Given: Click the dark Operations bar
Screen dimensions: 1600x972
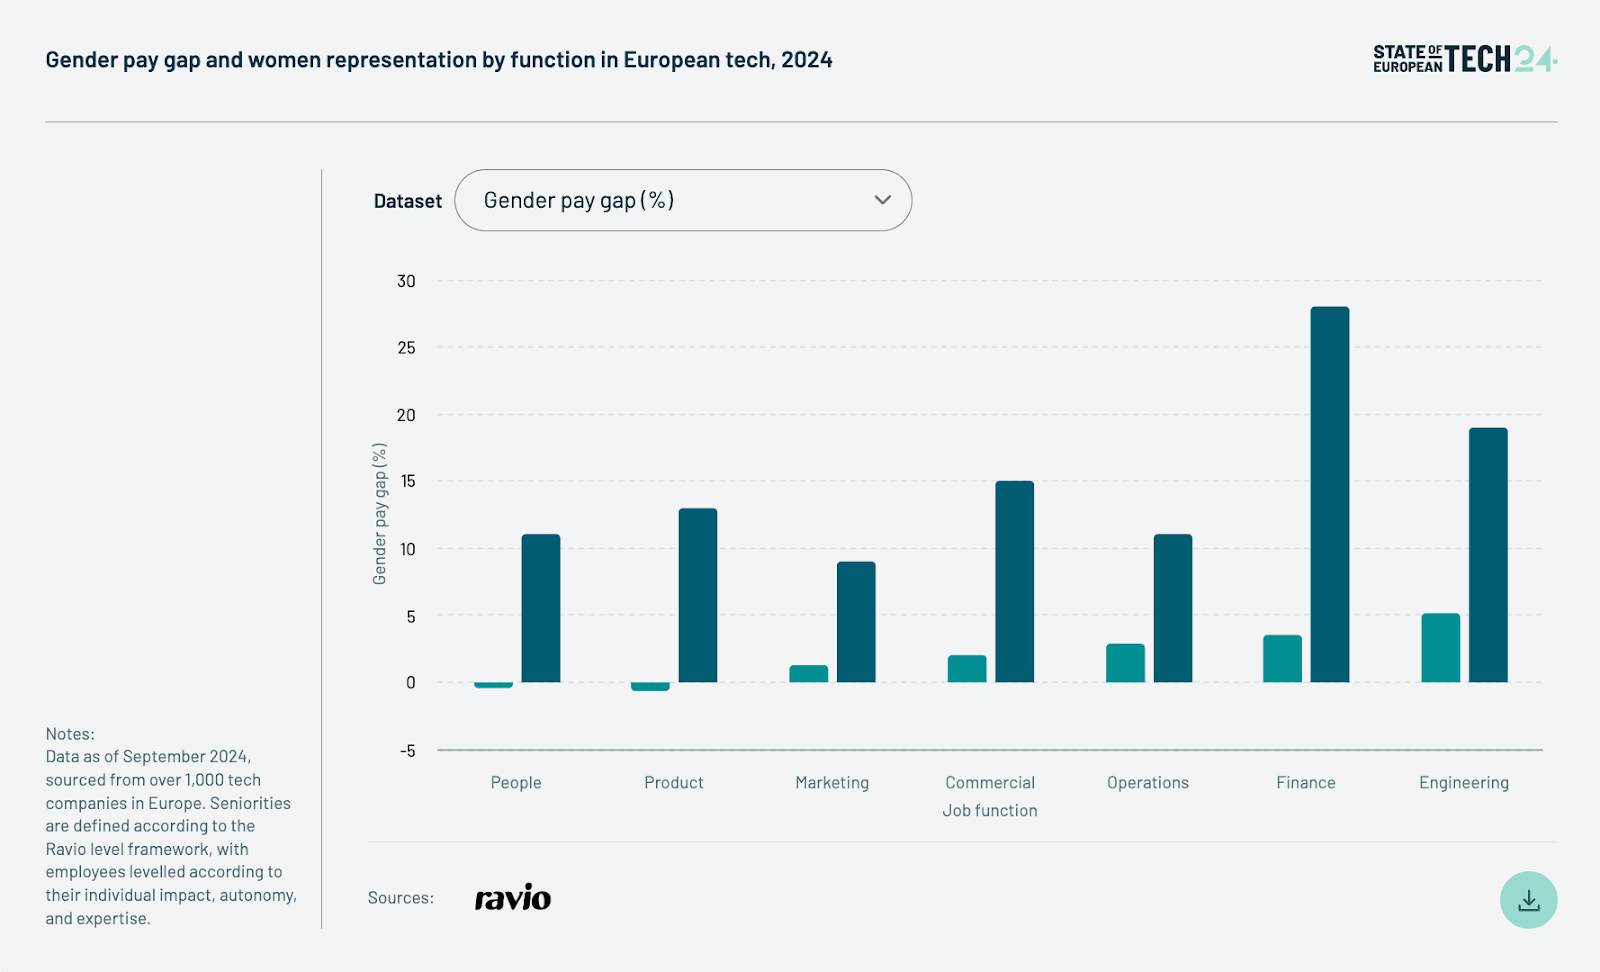Looking at the screenshot, I should (1172, 608).
